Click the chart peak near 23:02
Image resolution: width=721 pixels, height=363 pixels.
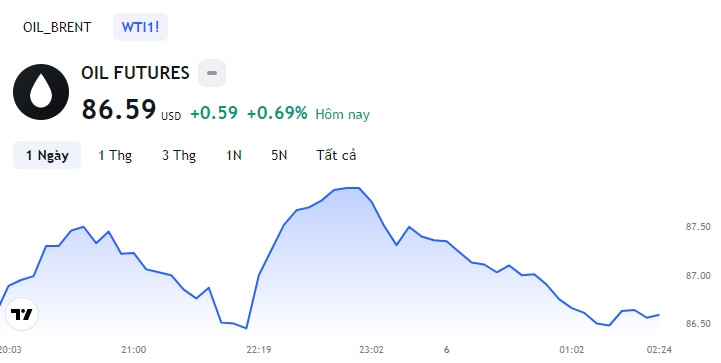pos(353,188)
